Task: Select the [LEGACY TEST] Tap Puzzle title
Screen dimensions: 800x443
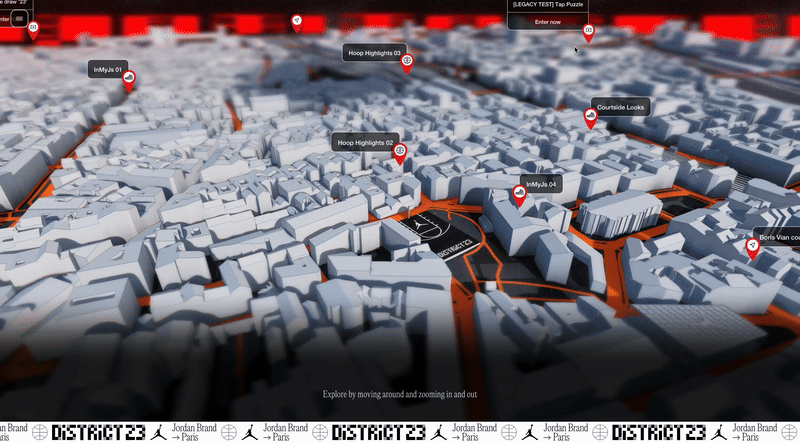Action: (547, 5)
